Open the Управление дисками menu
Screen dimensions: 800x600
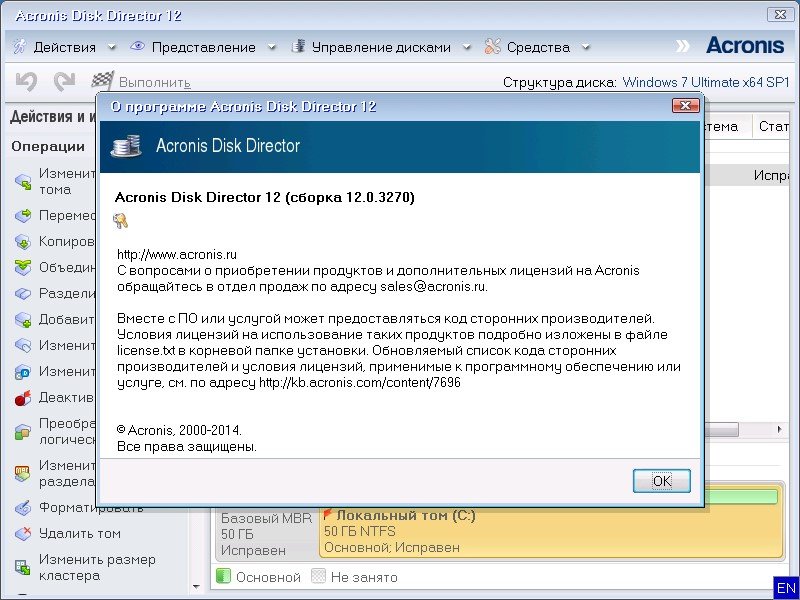(381, 47)
